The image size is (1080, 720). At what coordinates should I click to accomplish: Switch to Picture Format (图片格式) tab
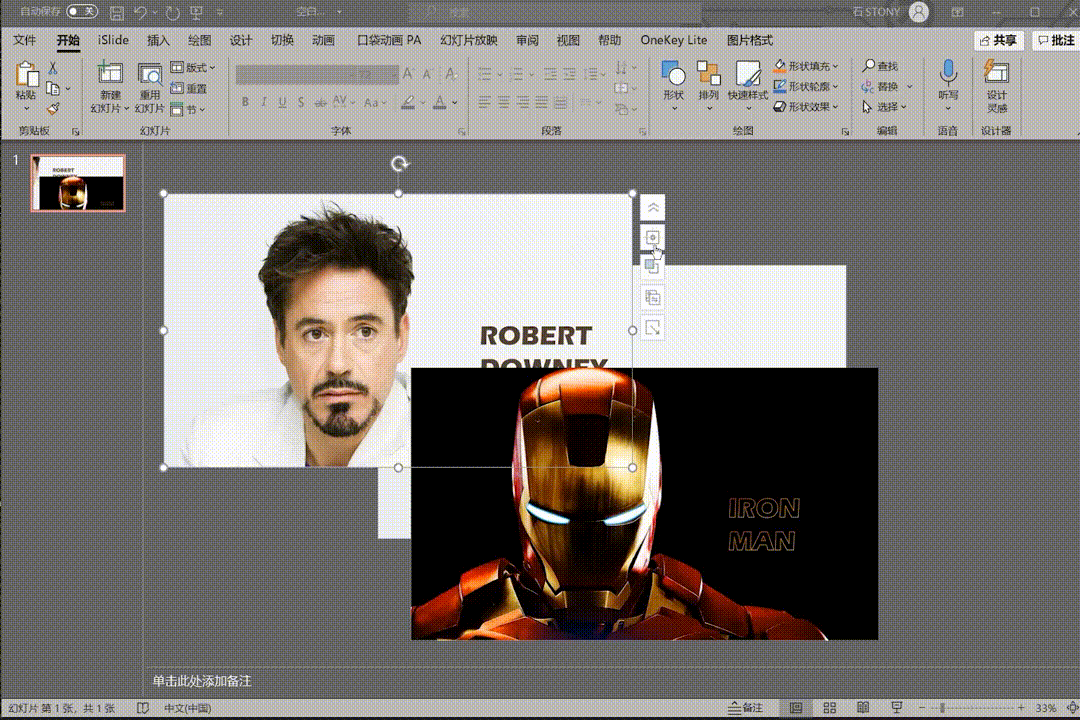click(750, 40)
